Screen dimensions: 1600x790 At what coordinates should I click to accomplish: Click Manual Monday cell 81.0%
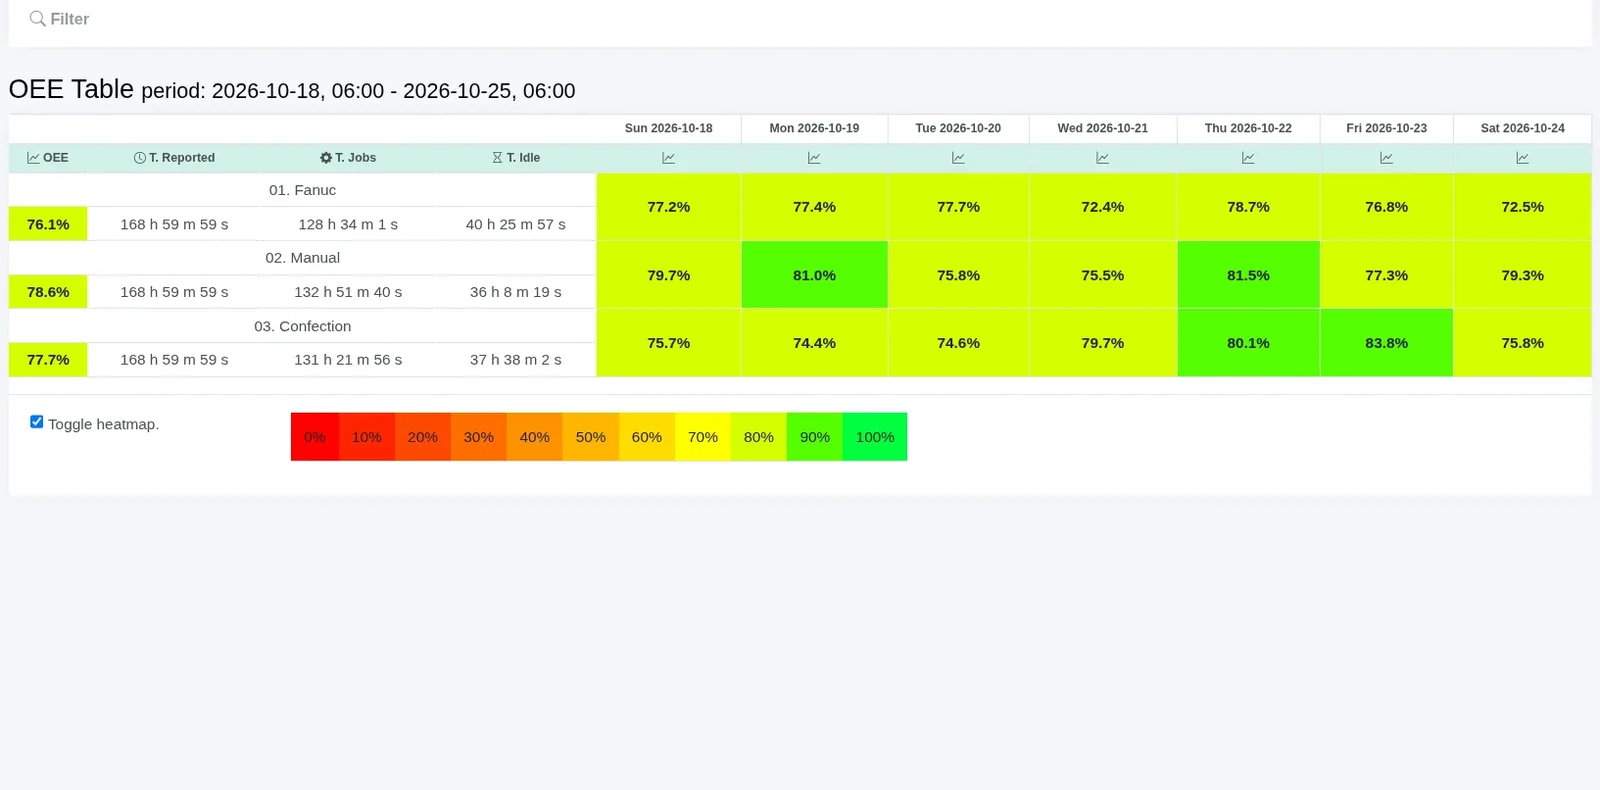point(814,275)
